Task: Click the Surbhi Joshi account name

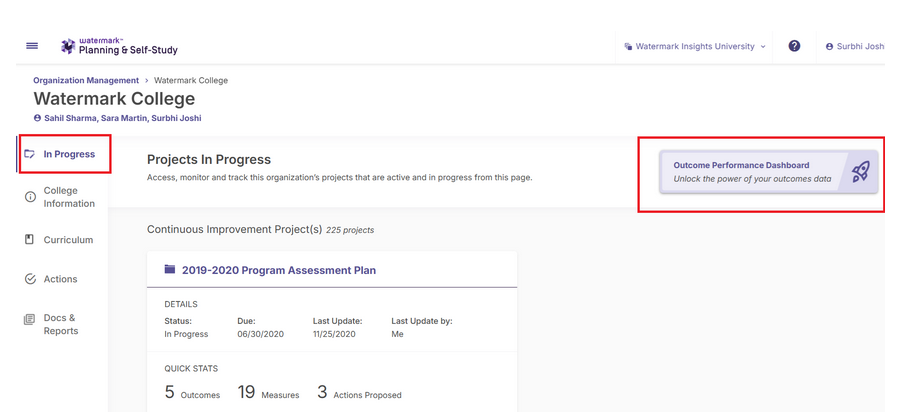Action: coord(860,47)
